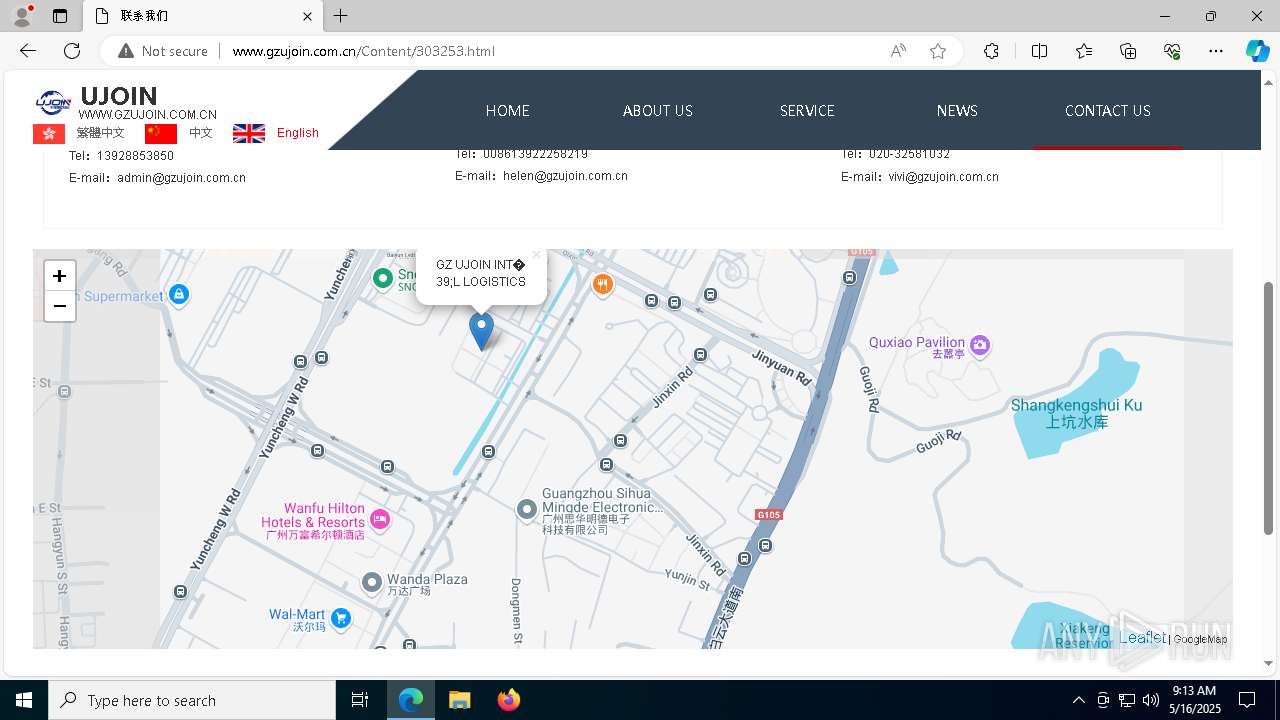Select China flag language icon
1280x720 pixels.
161,133
